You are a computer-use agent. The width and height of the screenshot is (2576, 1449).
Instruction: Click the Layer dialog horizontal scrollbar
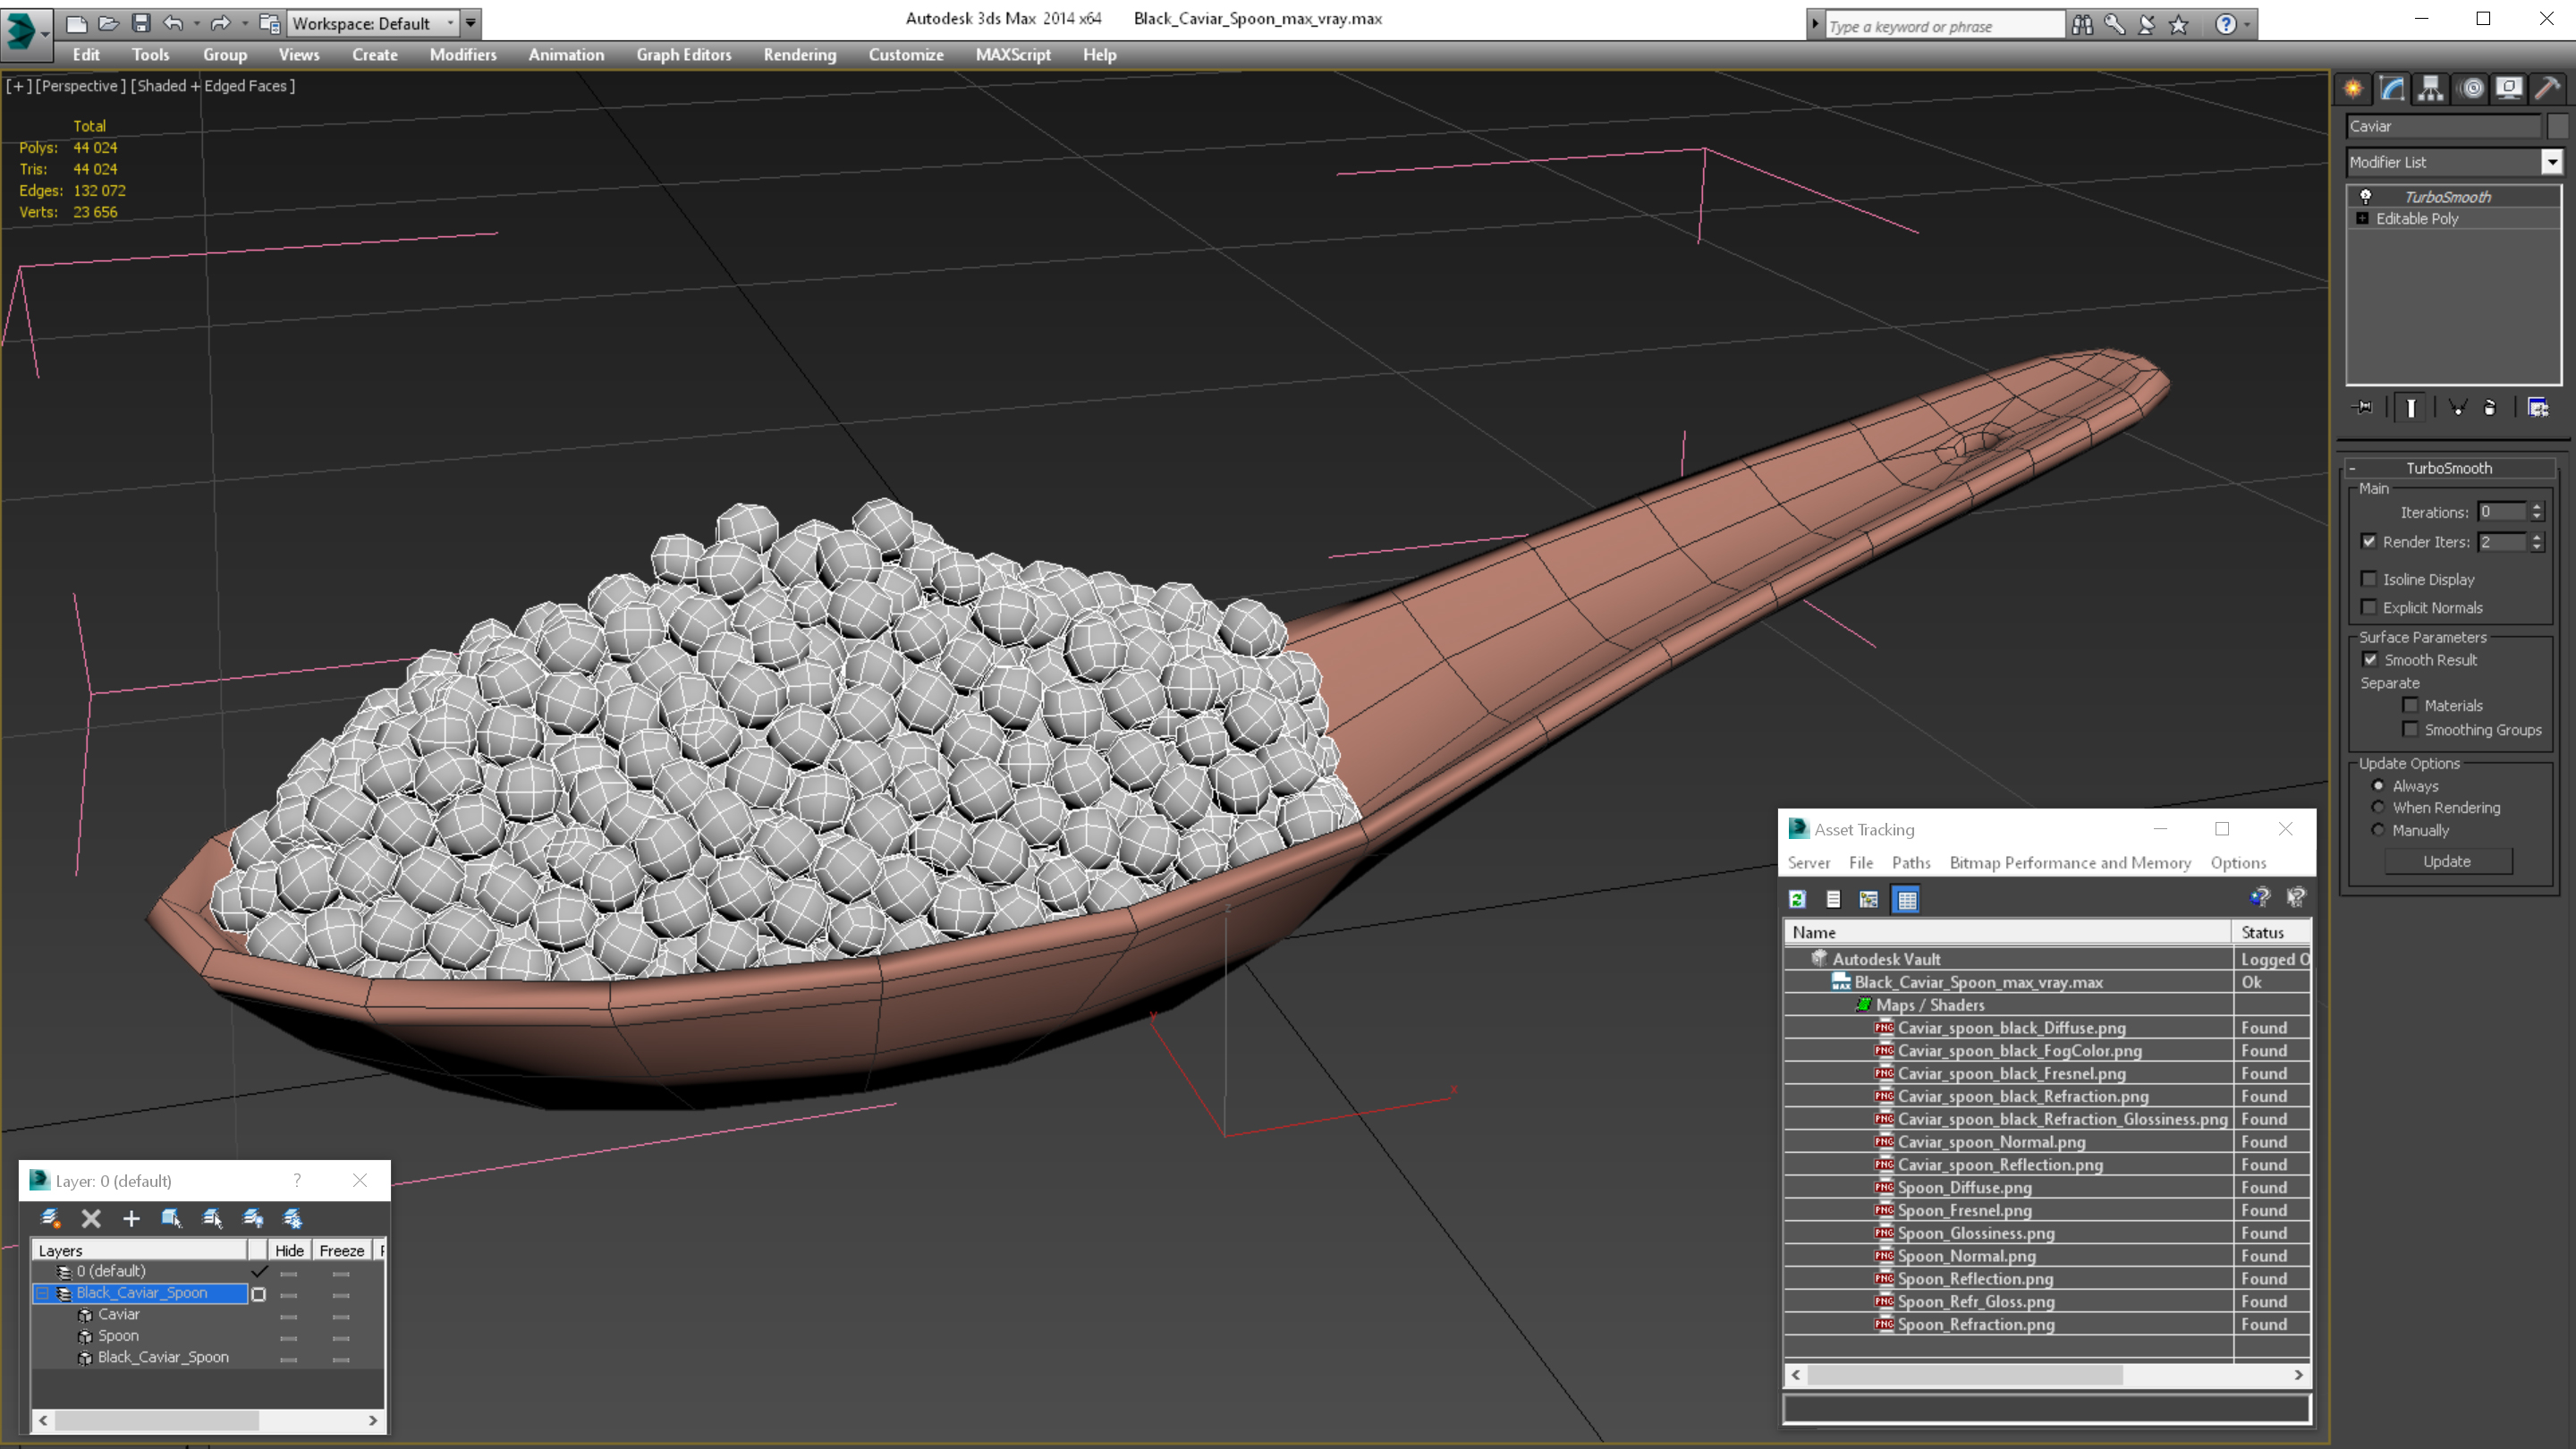(x=207, y=1420)
